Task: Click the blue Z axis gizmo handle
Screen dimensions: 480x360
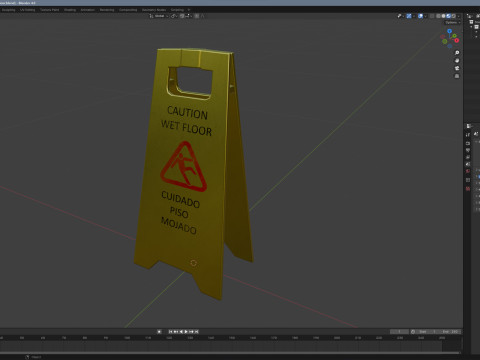Action: (449, 31)
